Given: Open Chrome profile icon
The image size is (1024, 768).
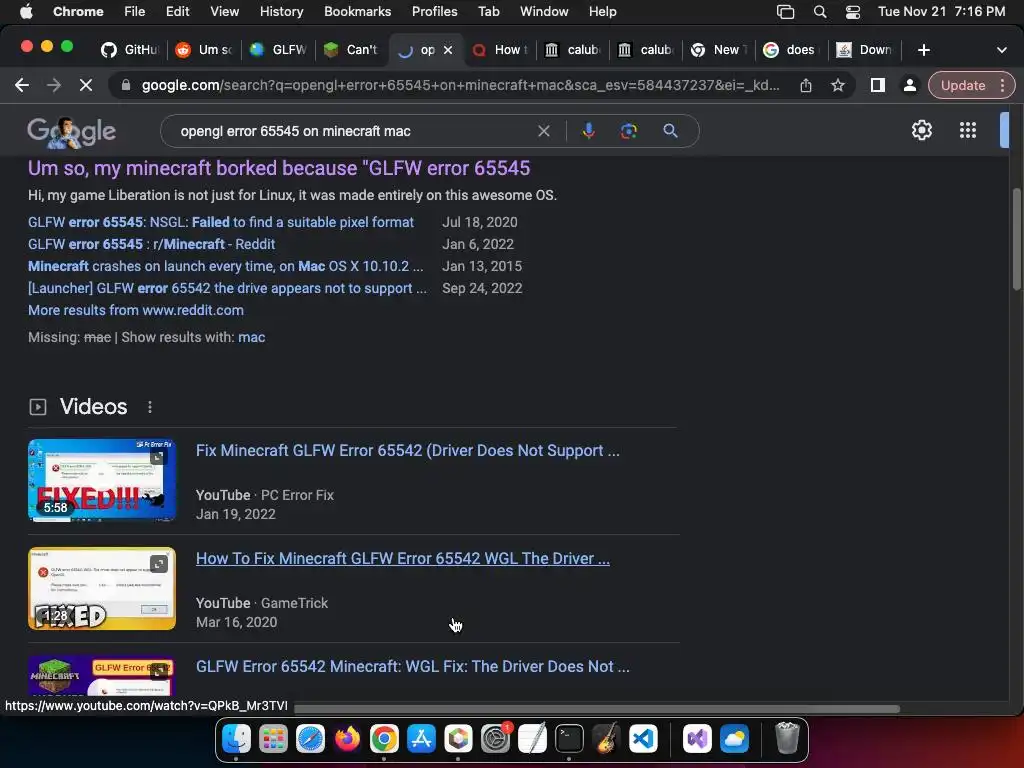Looking at the screenshot, I should coord(909,85).
